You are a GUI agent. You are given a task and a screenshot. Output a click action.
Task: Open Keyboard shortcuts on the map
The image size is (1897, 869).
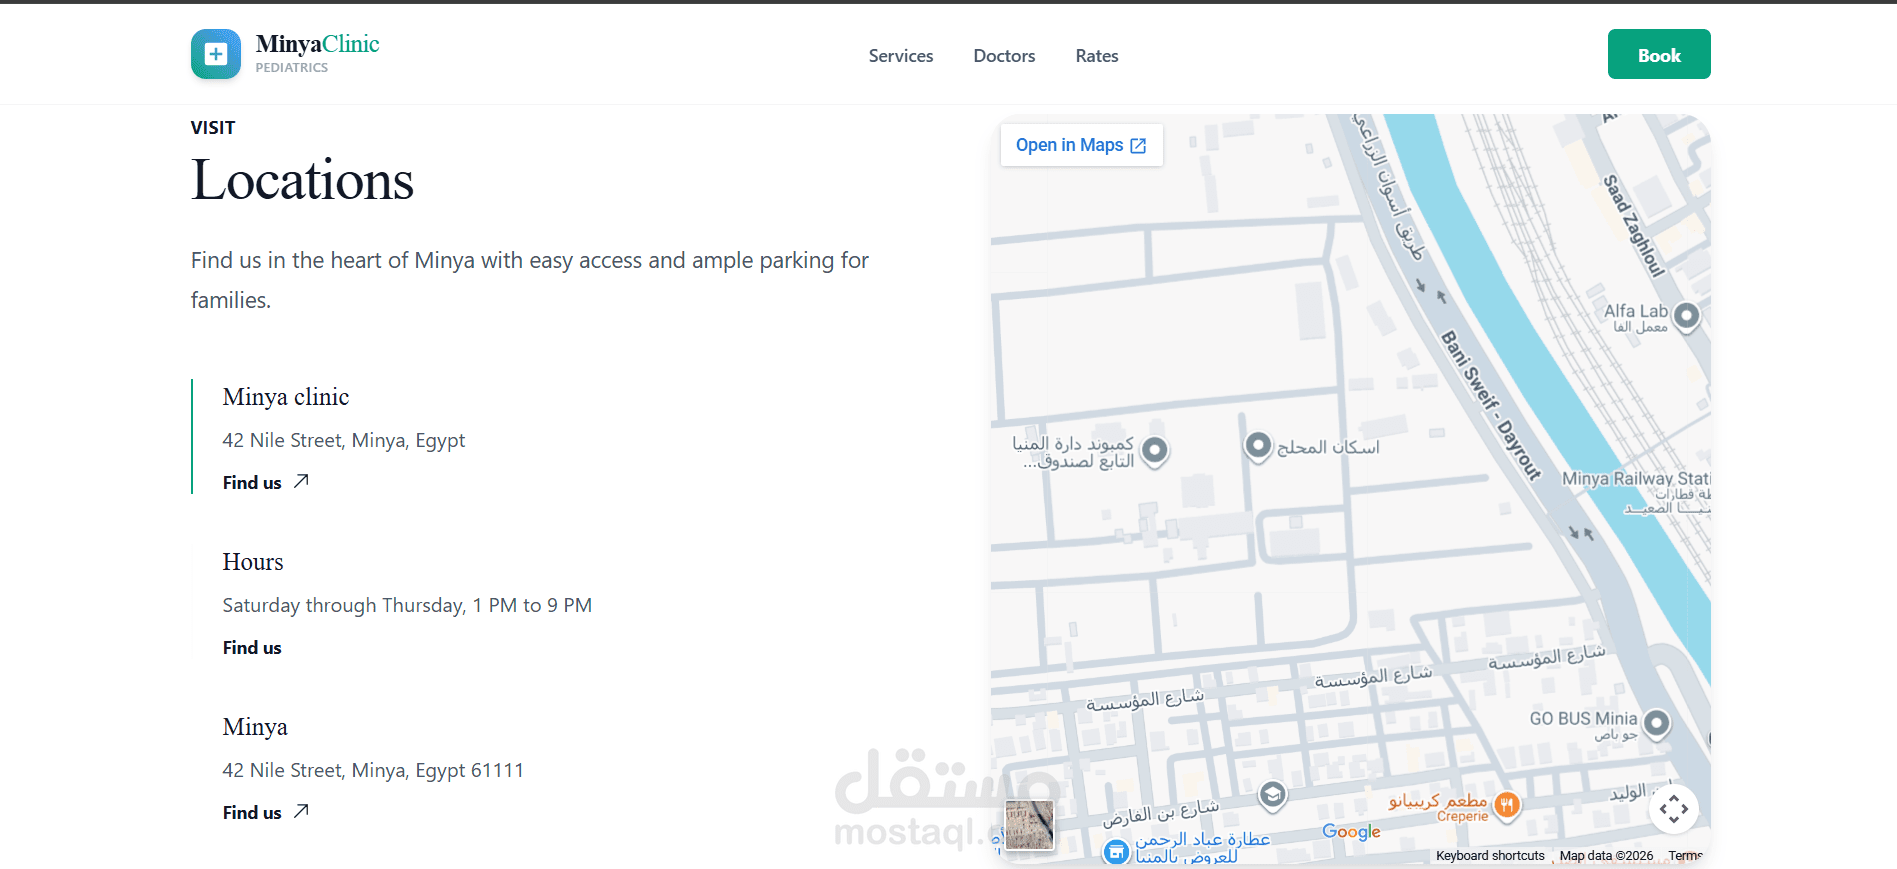pos(1490,856)
